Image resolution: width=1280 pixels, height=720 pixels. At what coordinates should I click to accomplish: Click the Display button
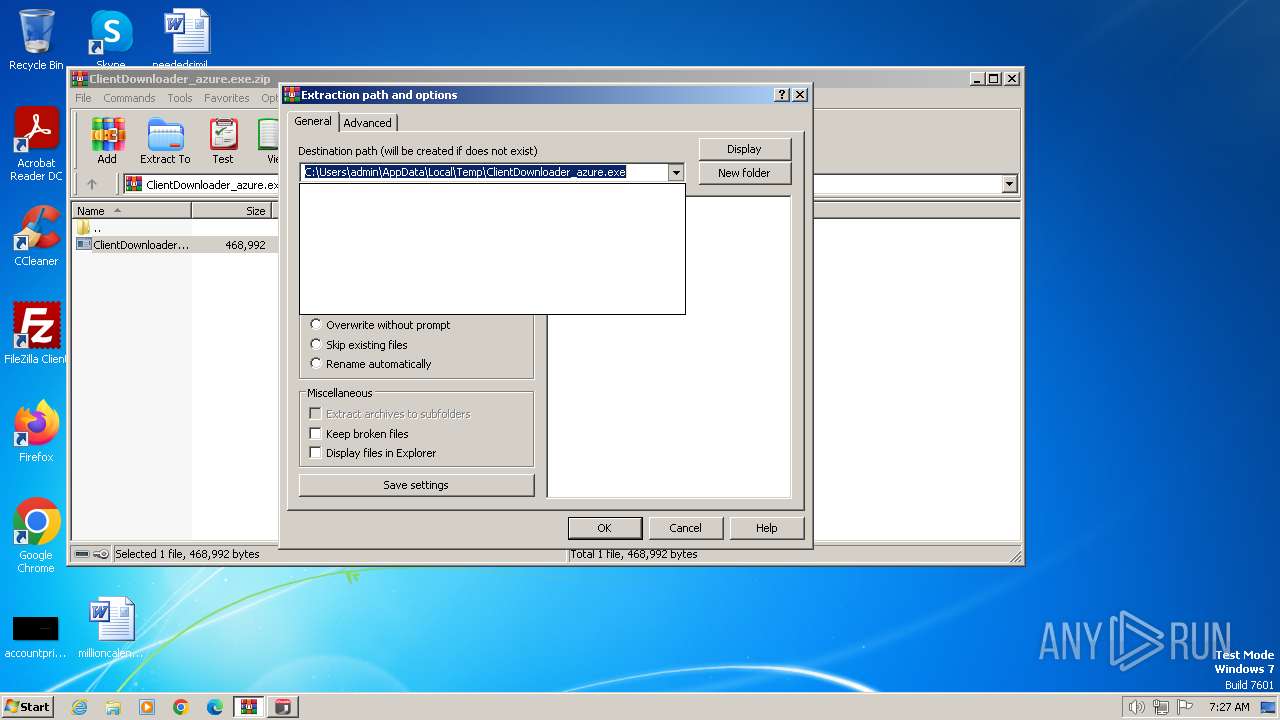[x=744, y=149]
